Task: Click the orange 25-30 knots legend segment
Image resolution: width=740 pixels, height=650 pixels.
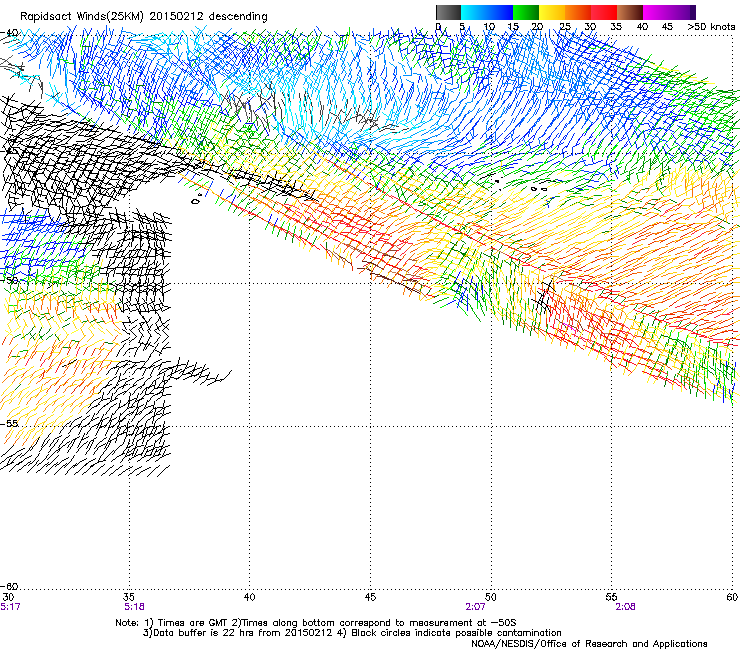Action: (x=578, y=12)
